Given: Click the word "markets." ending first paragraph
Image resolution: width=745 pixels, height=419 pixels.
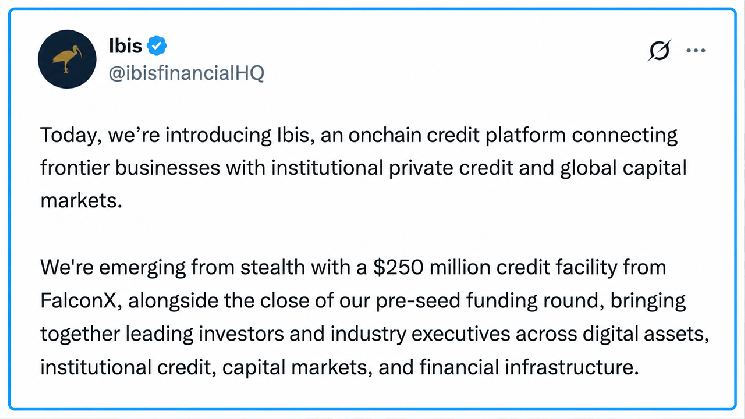Looking at the screenshot, I should [81, 201].
